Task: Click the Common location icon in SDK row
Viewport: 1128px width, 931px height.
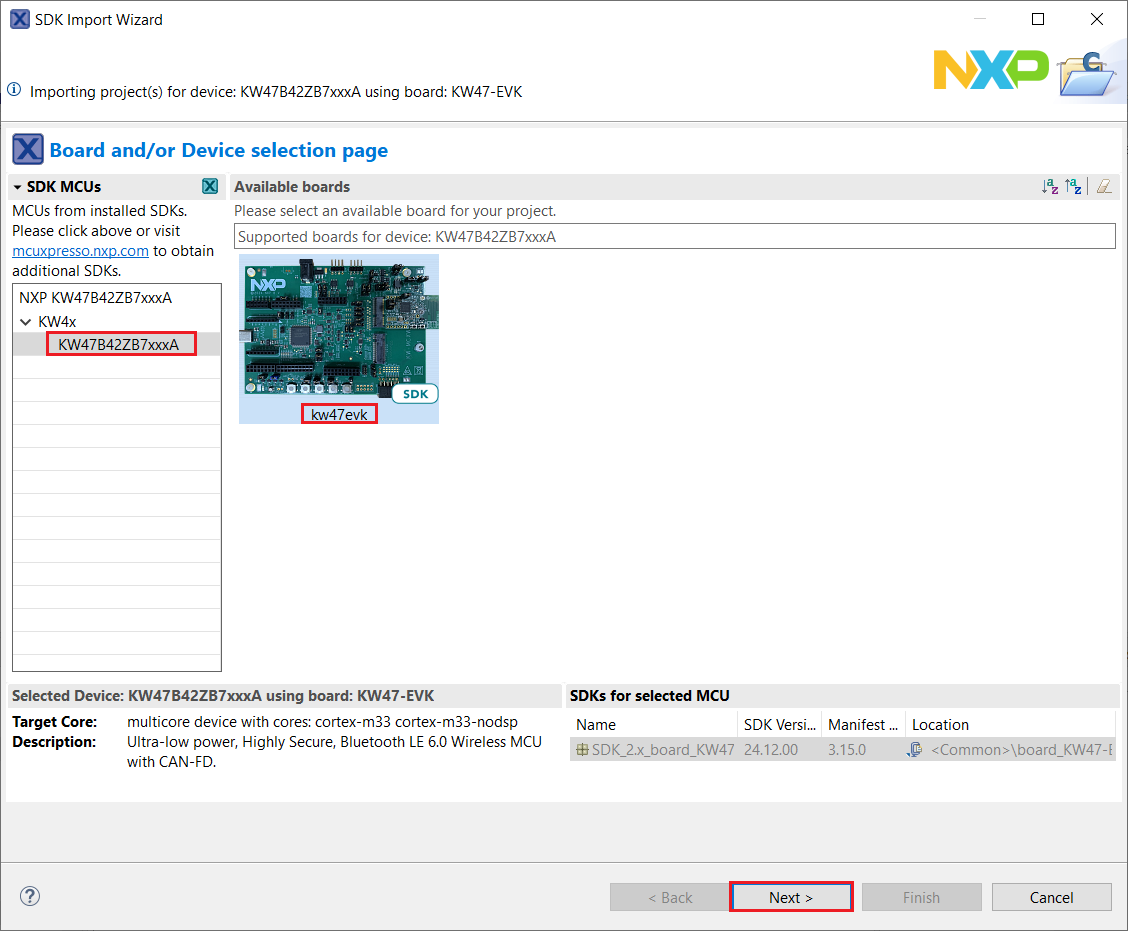Action: pyautogui.click(x=914, y=750)
